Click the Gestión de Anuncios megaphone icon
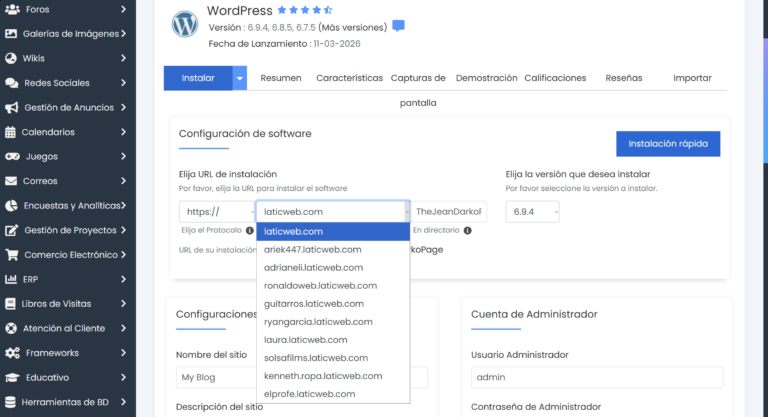This screenshot has height=417, width=768. click(12, 107)
